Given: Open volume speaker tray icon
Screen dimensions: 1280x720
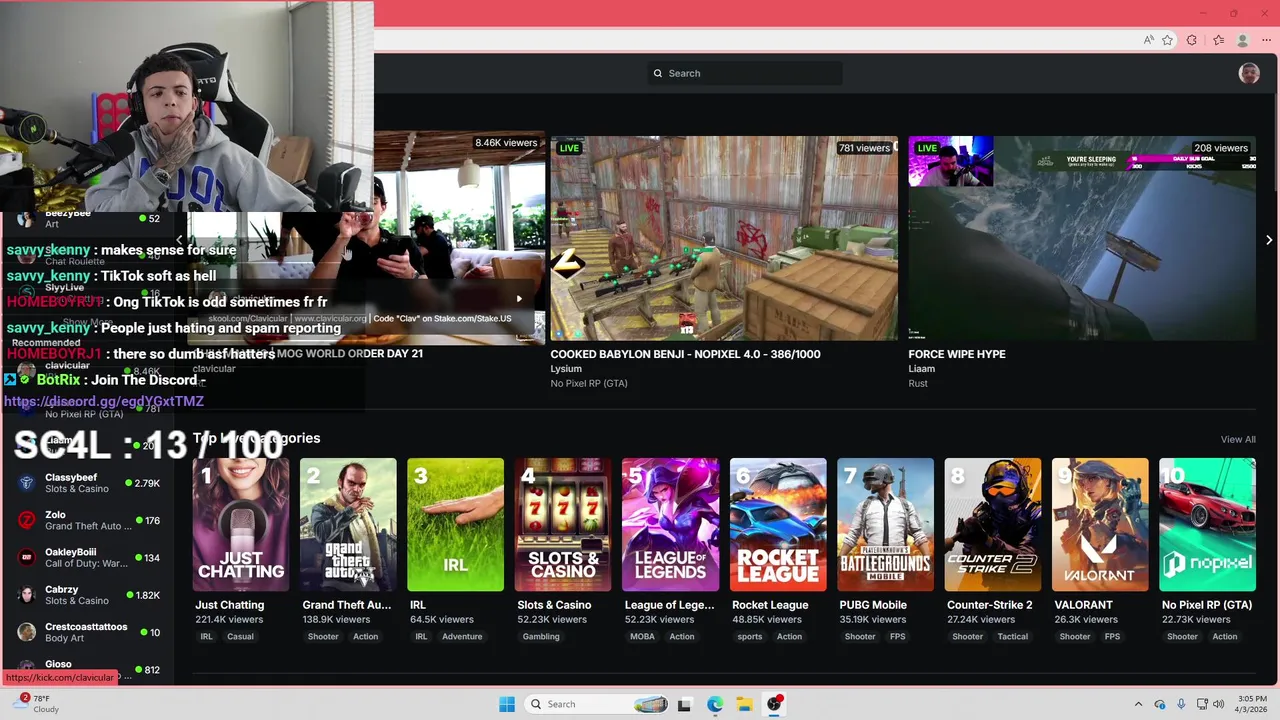Looking at the screenshot, I should coord(1219,704).
